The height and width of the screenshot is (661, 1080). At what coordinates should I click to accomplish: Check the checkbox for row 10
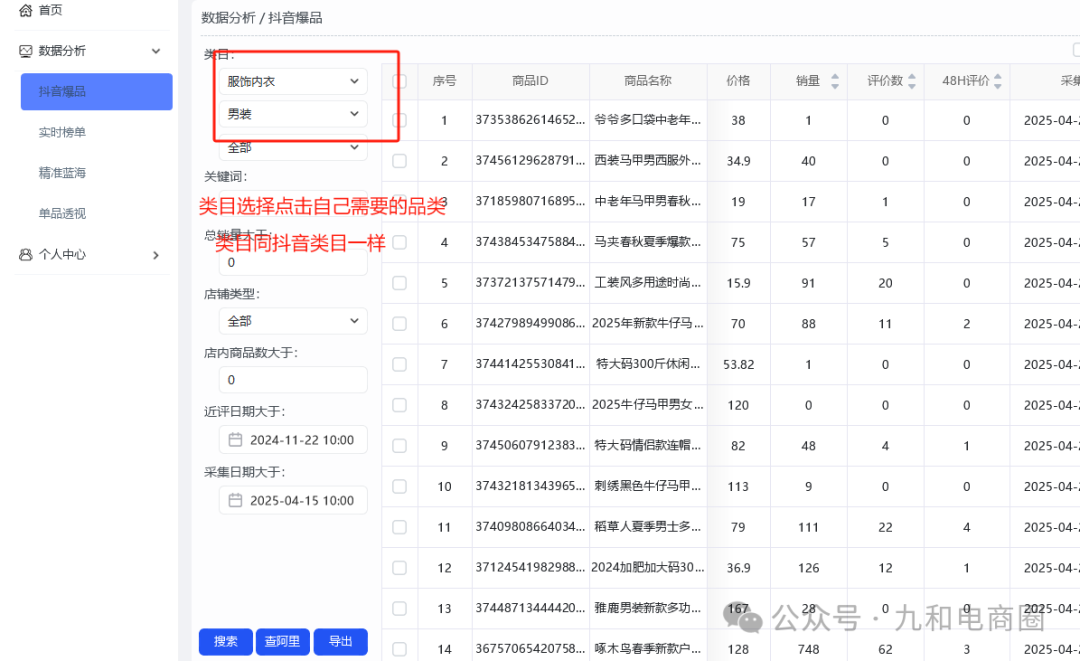coord(399,486)
